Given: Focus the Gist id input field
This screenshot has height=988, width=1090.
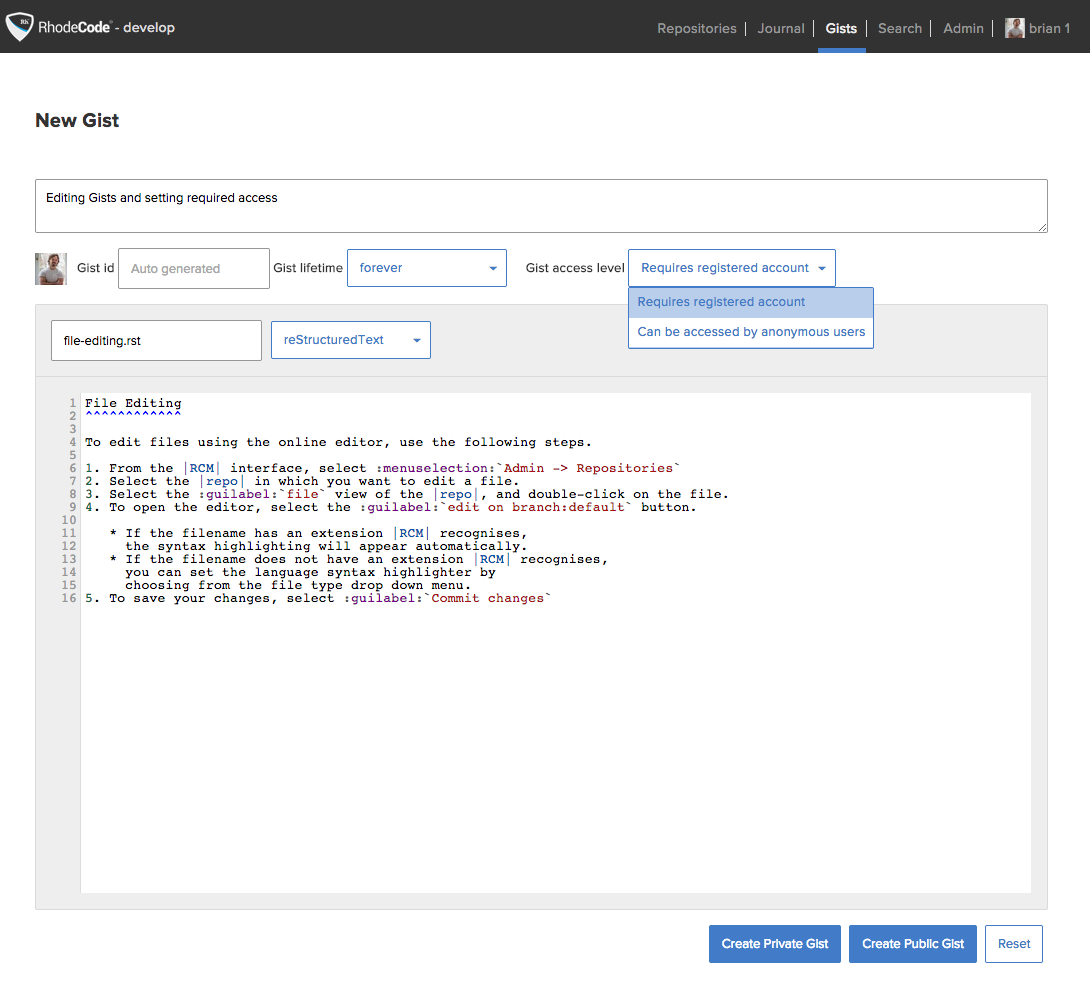Looking at the screenshot, I should (193, 269).
